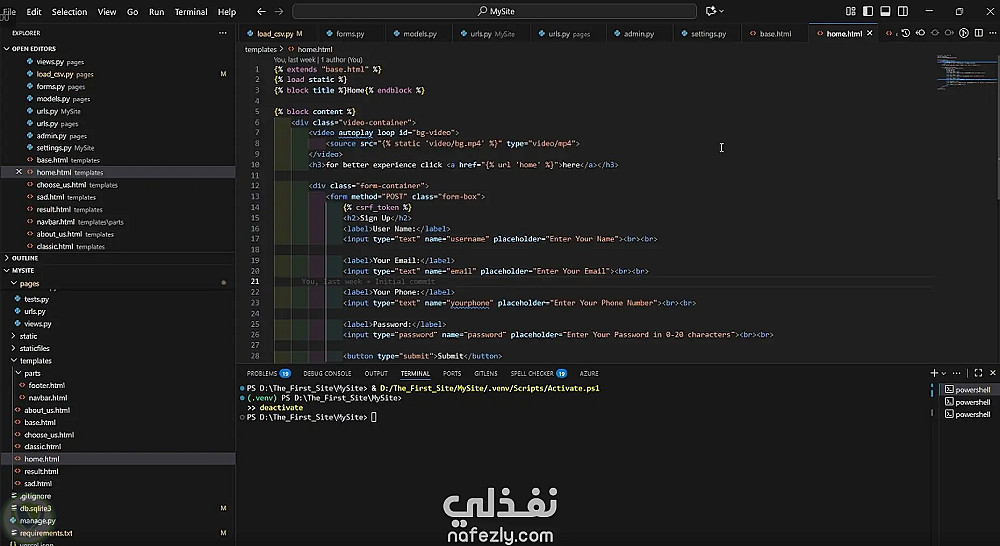The image size is (1000, 546).
Task: Open the Copilot chat icon
Action: click(711, 11)
